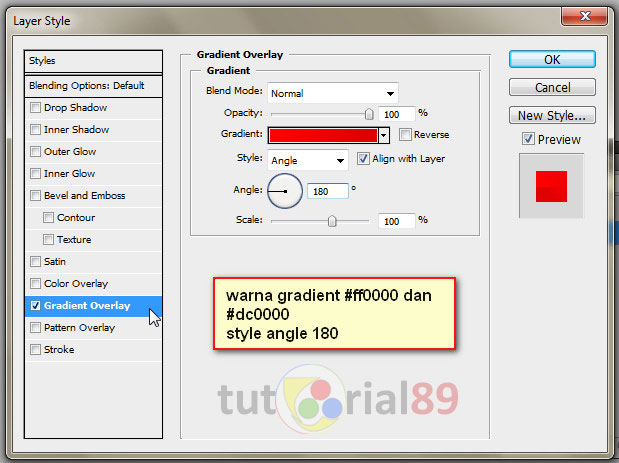Click the red style preview thumbnail
This screenshot has height=463, width=619.
pyautogui.click(x=551, y=186)
